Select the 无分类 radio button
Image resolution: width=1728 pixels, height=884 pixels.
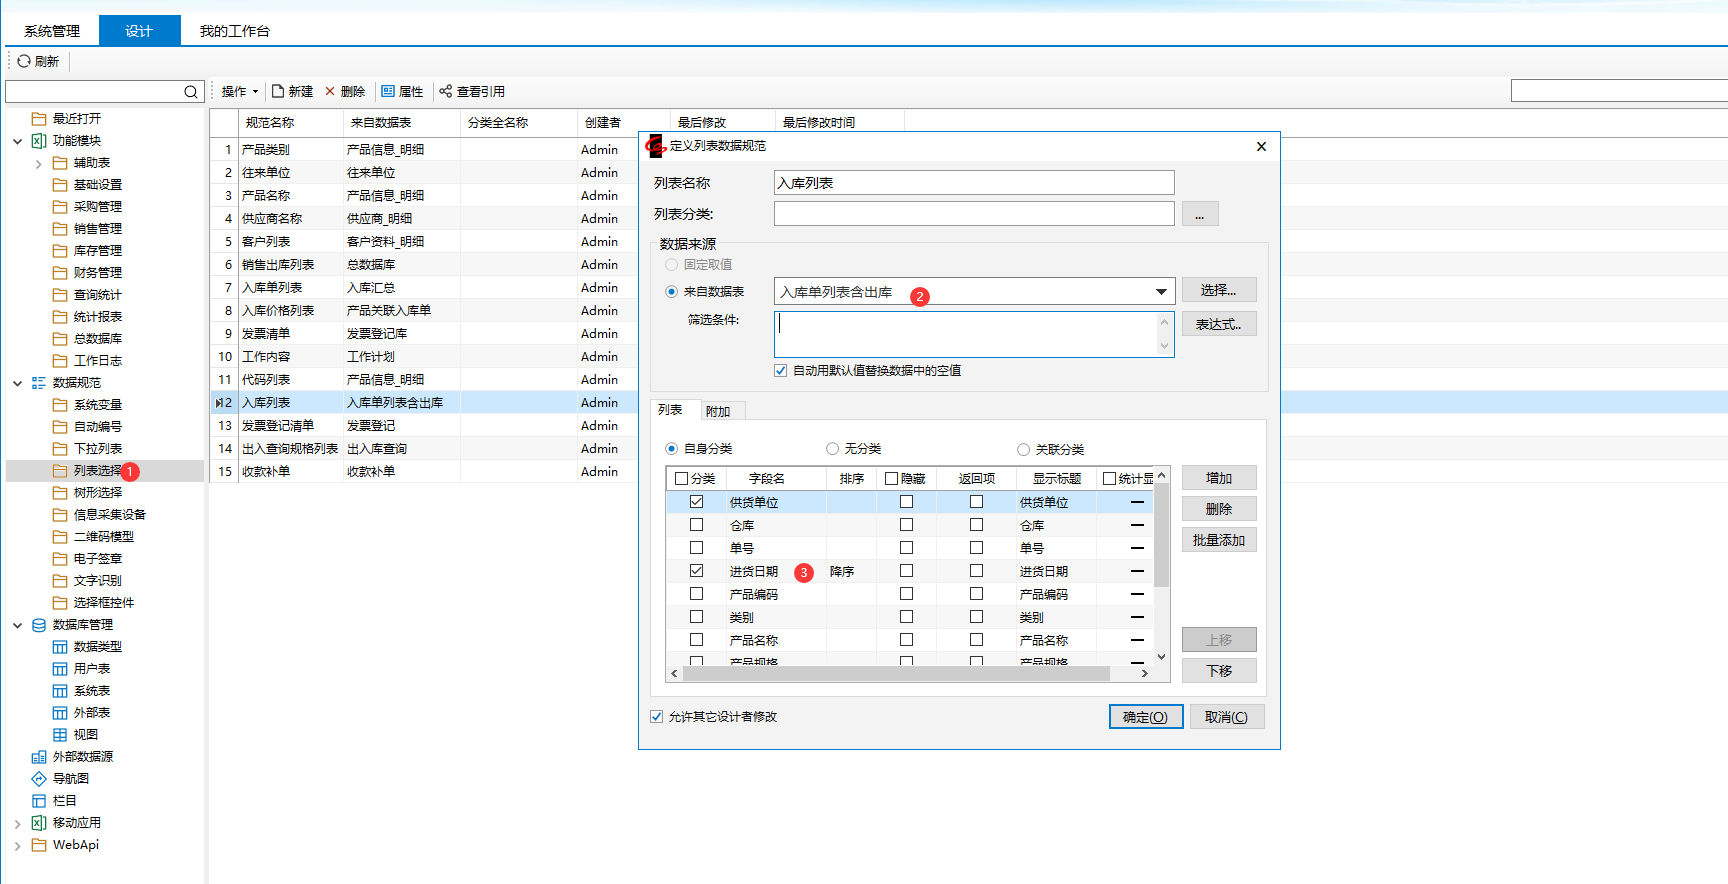832,449
